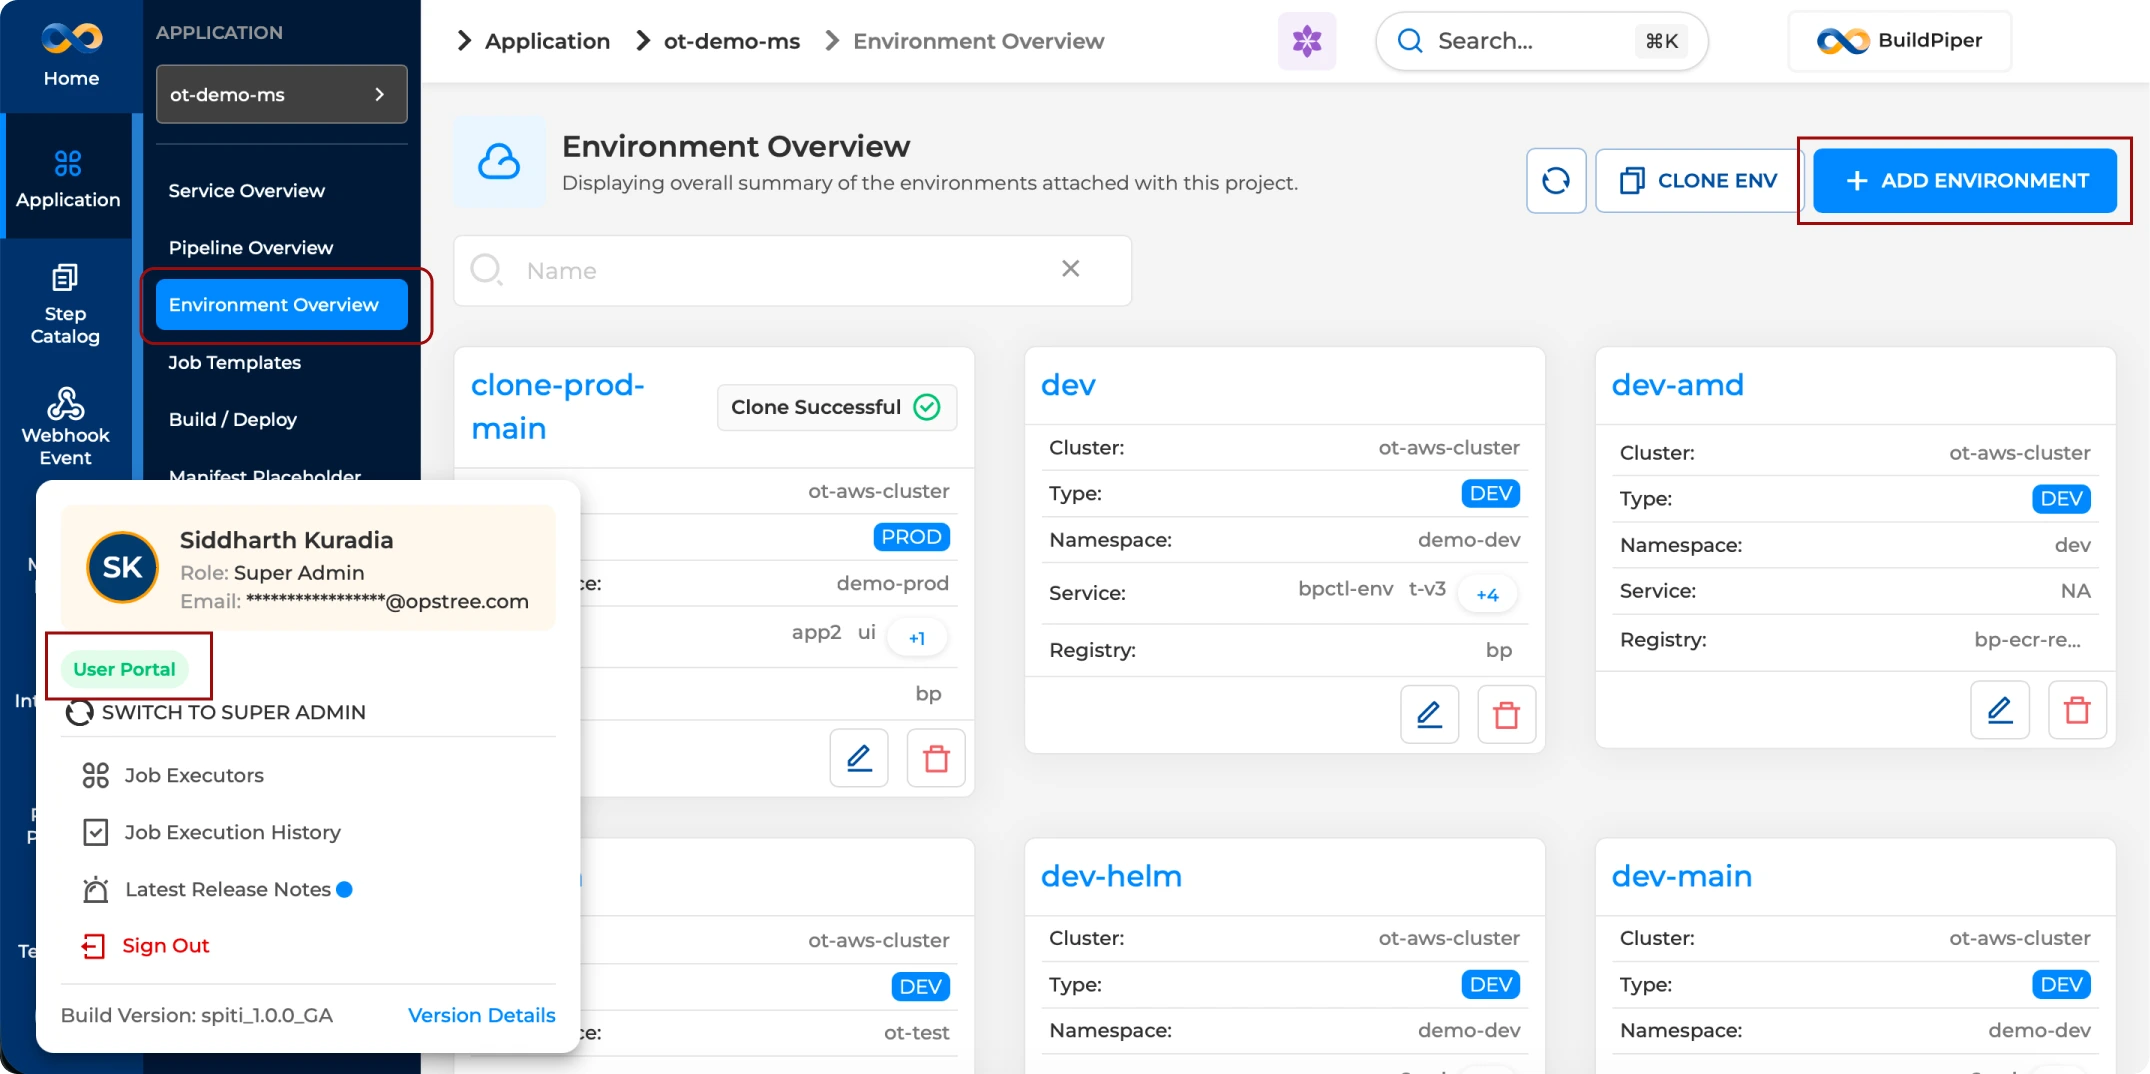Click the Application breadcrumb
This screenshot has height=1074, width=2150.
coord(547,41)
